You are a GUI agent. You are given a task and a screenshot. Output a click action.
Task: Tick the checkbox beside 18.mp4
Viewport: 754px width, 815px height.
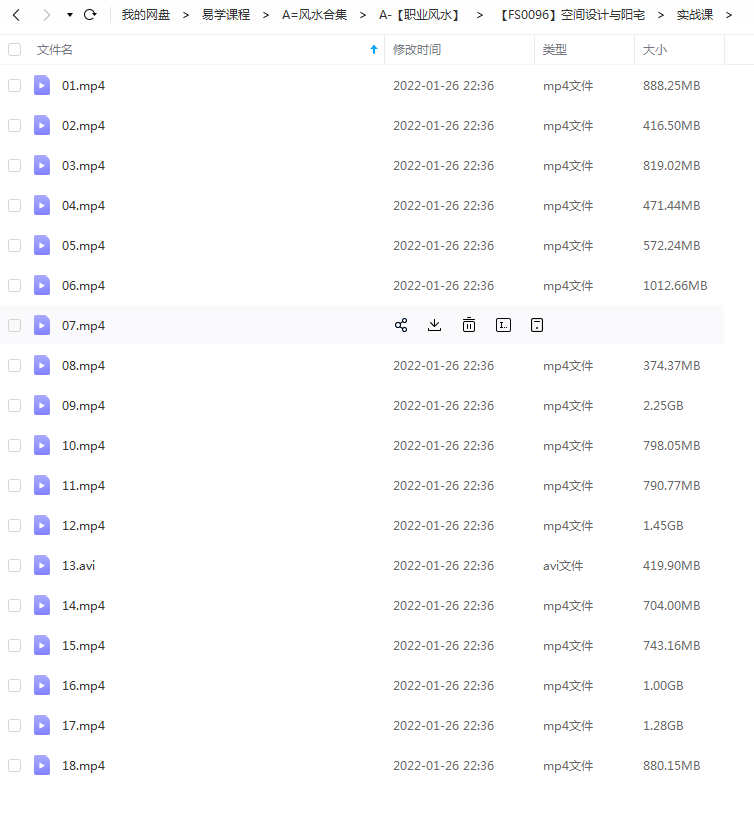(14, 766)
